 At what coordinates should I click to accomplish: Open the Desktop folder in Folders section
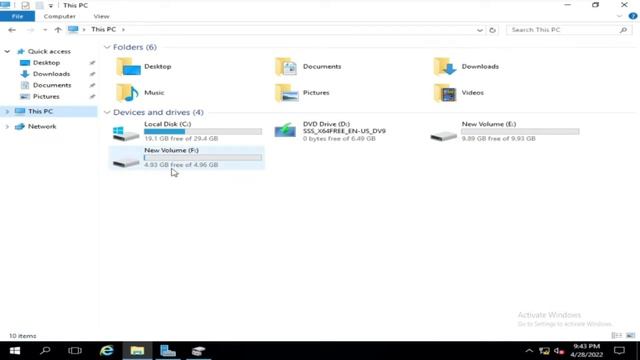tap(144, 67)
